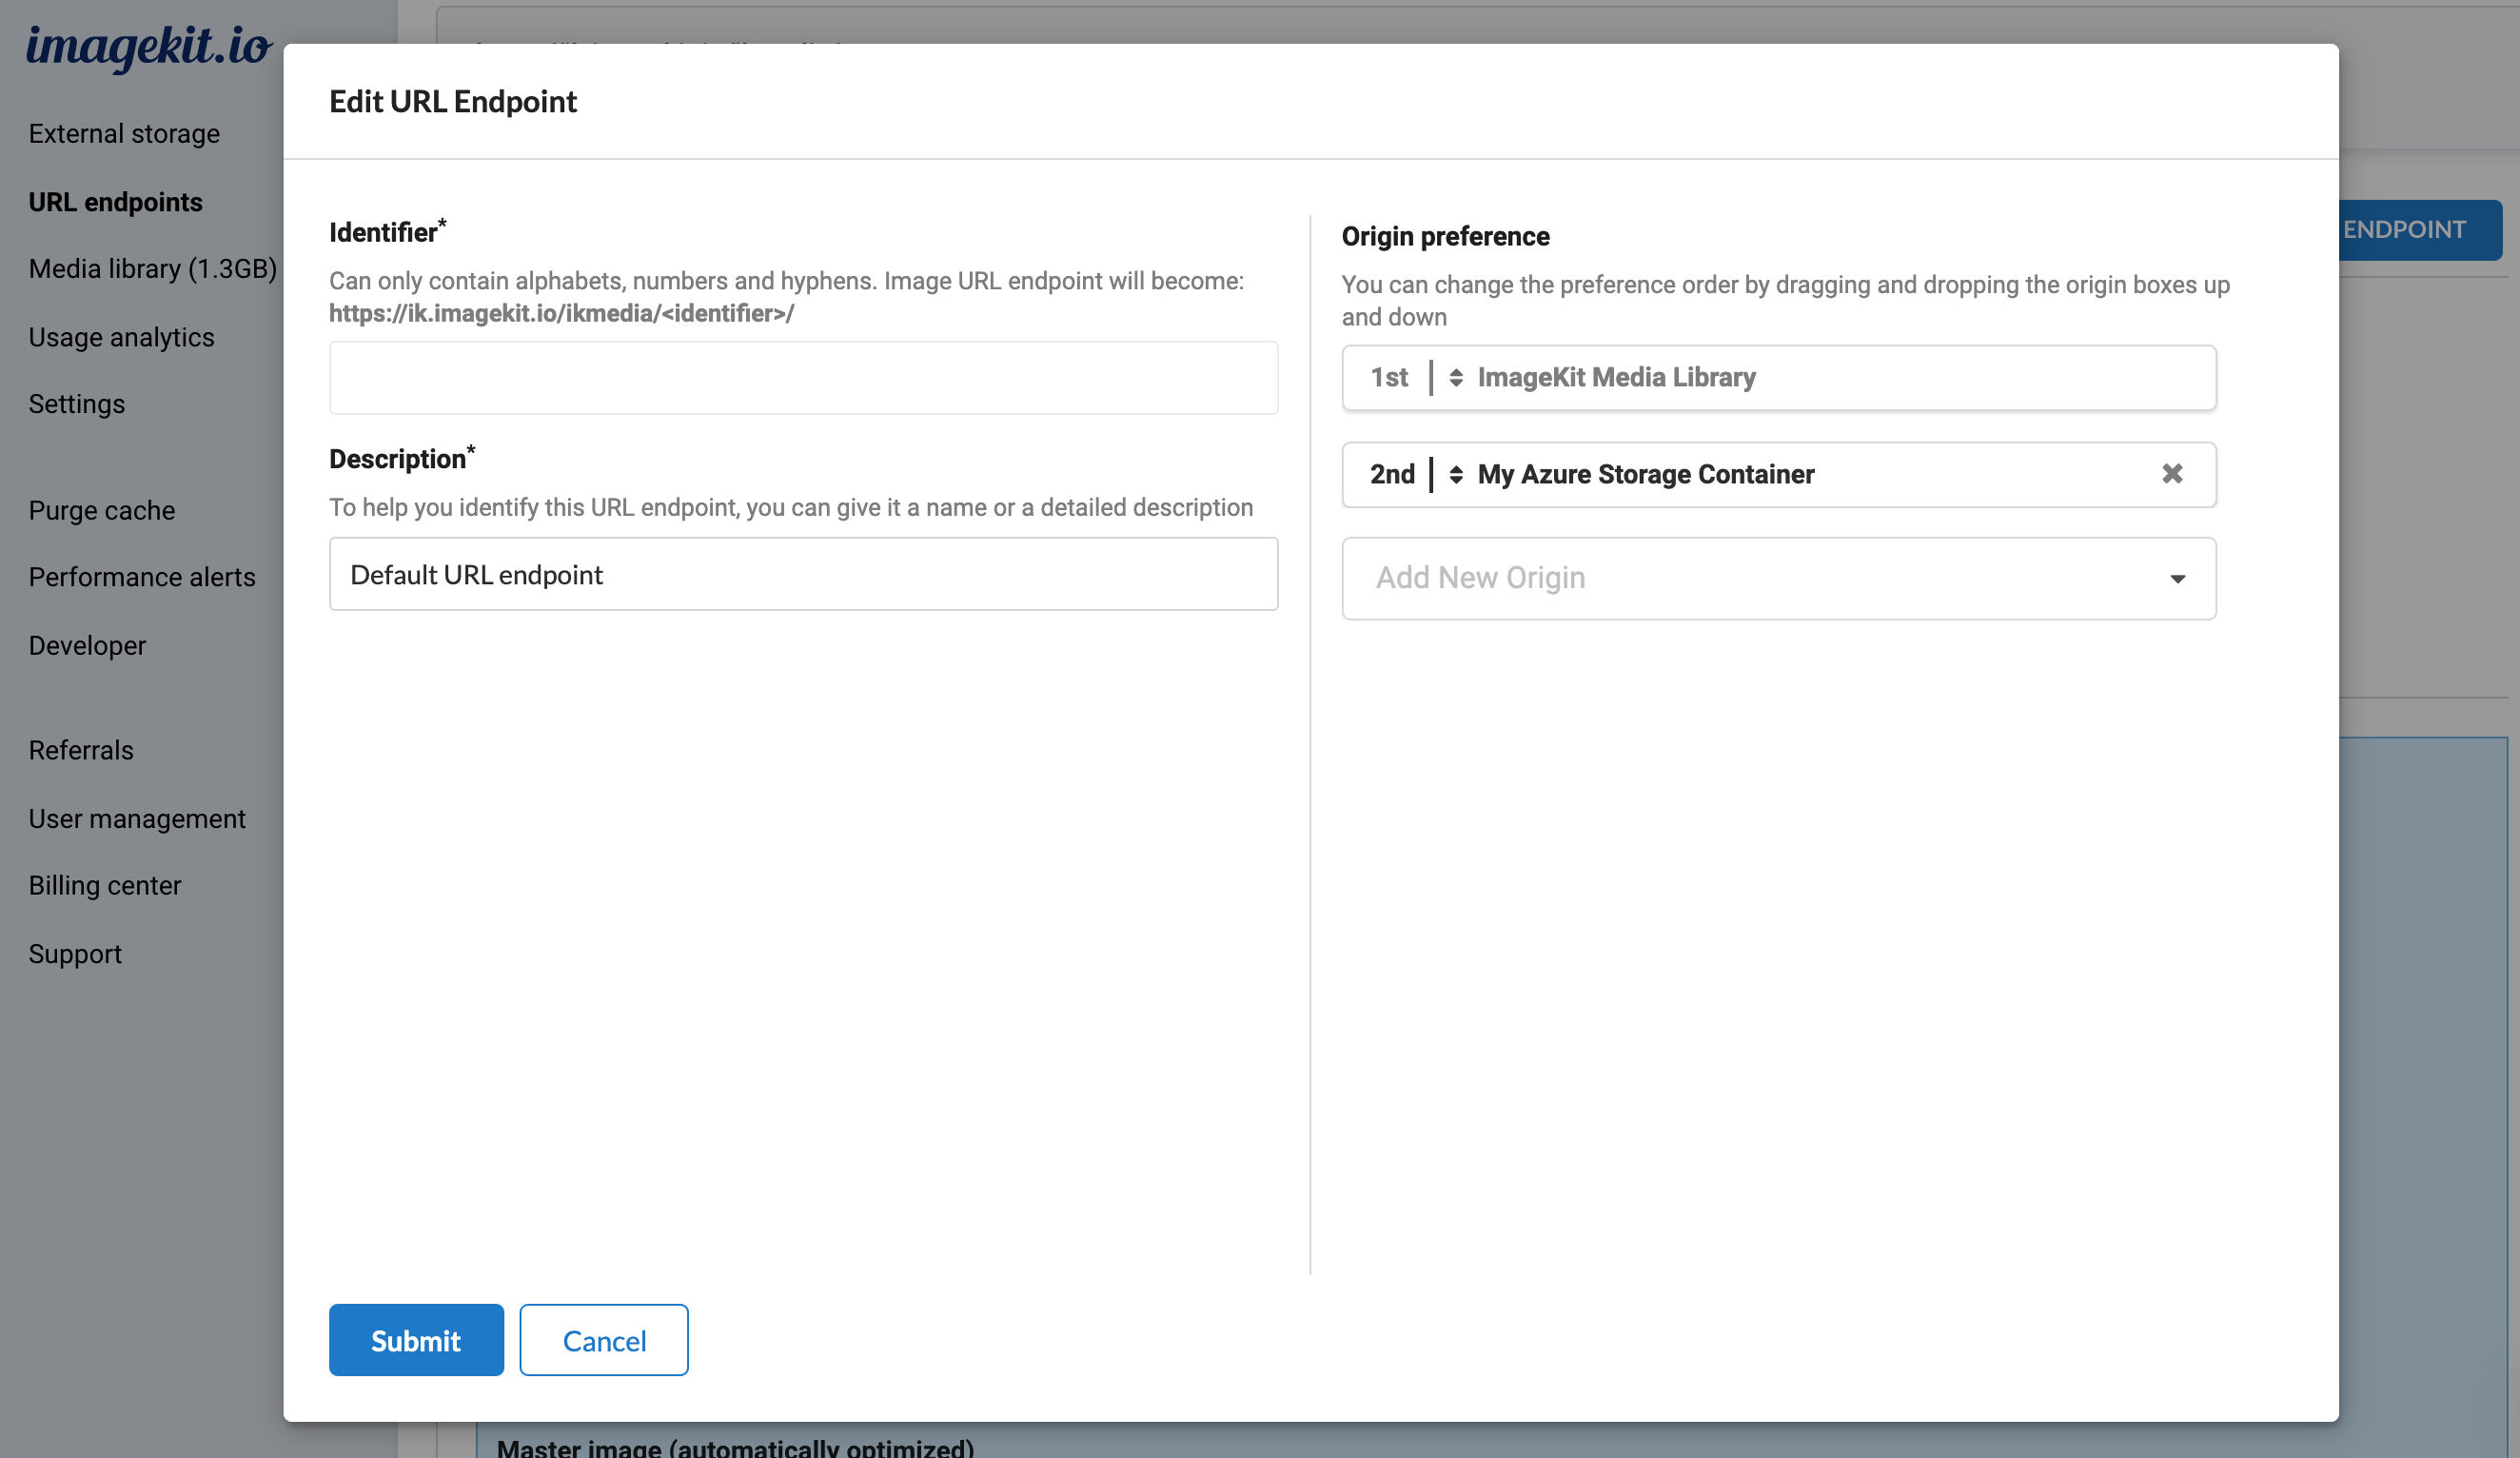
Task: Click the empty Identifier input field
Action: pyautogui.click(x=802, y=377)
